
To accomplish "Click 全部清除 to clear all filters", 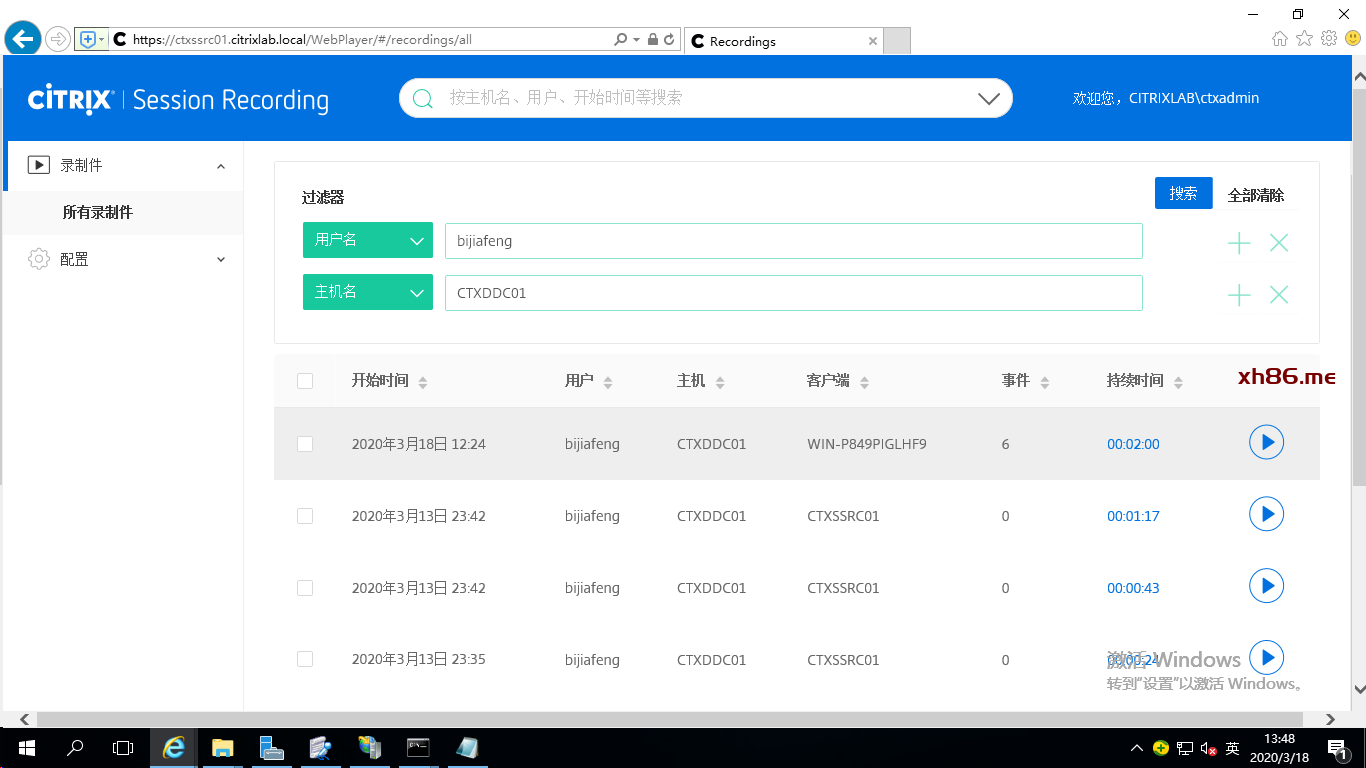I will [1255, 195].
